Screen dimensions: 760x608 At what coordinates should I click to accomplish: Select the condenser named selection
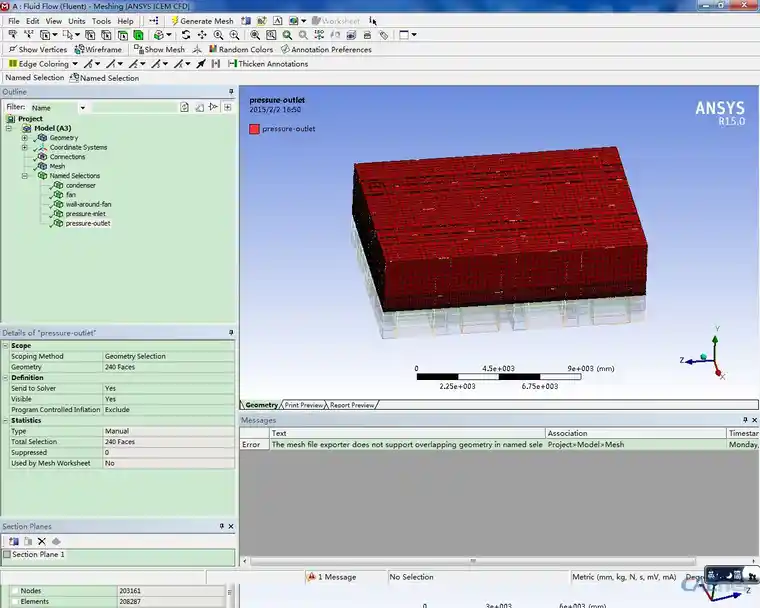[x=80, y=185]
